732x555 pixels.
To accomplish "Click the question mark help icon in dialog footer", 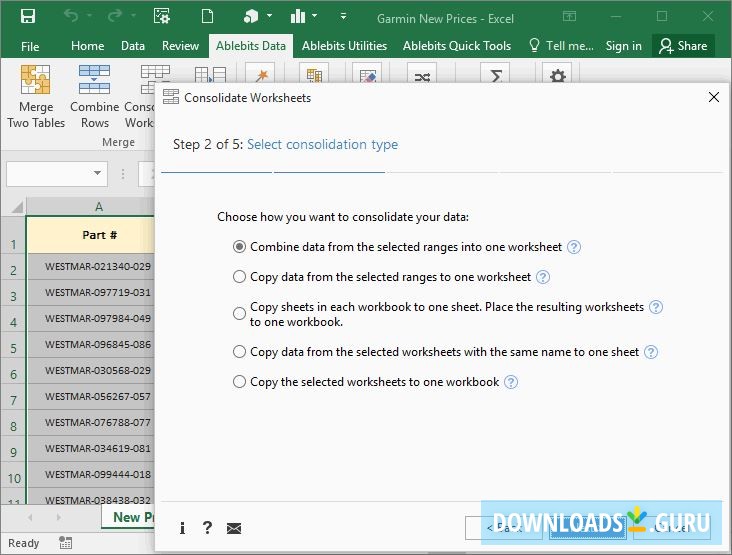I will point(207,527).
